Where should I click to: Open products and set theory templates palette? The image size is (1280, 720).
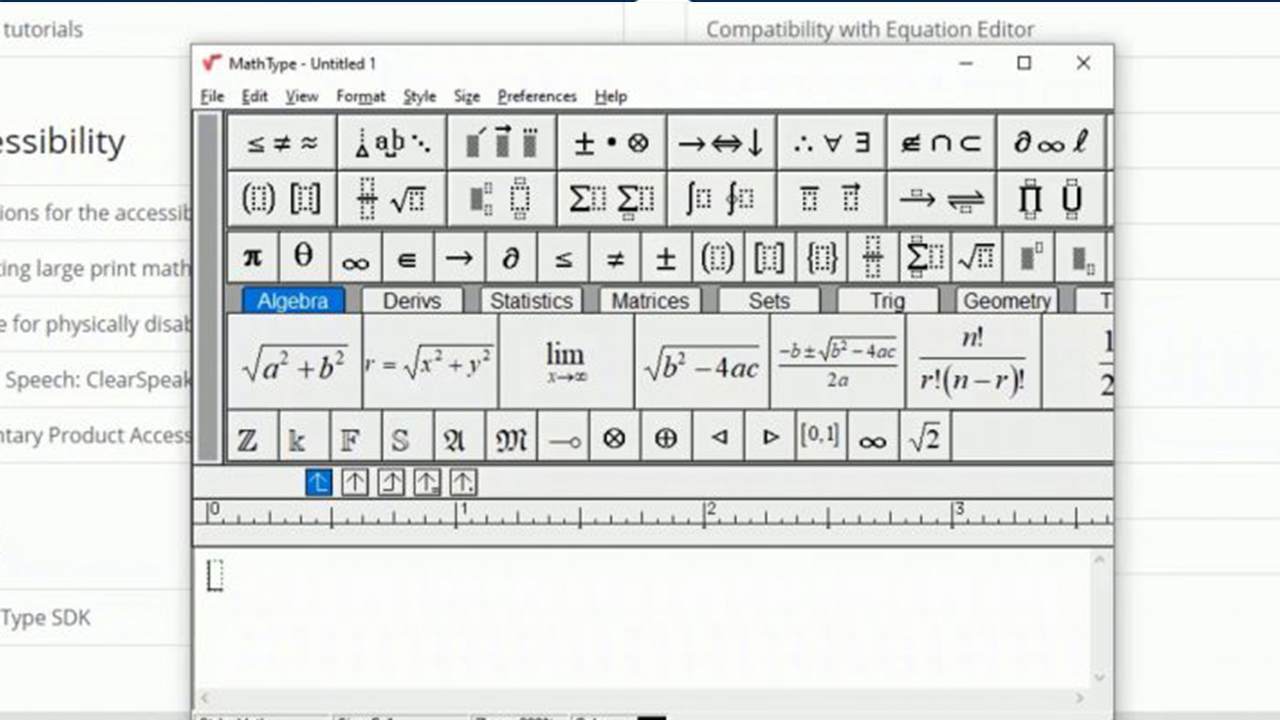(x=1051, y=199)
